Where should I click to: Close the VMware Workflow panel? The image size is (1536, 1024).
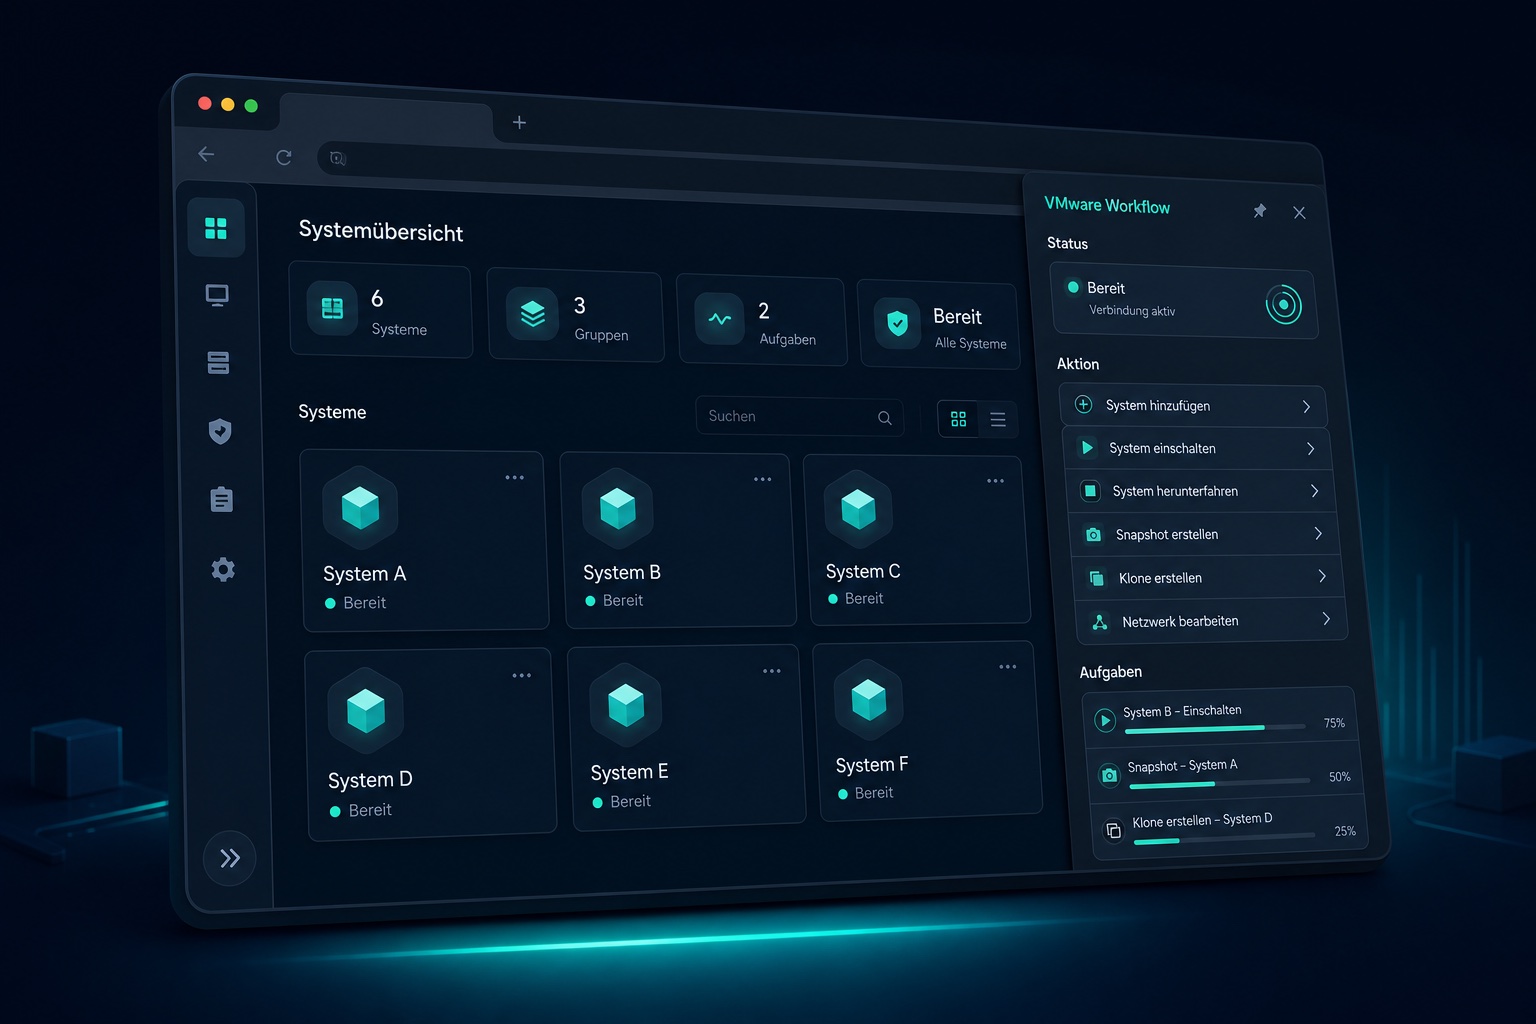pyautogui.click(x=1299, y=213)
